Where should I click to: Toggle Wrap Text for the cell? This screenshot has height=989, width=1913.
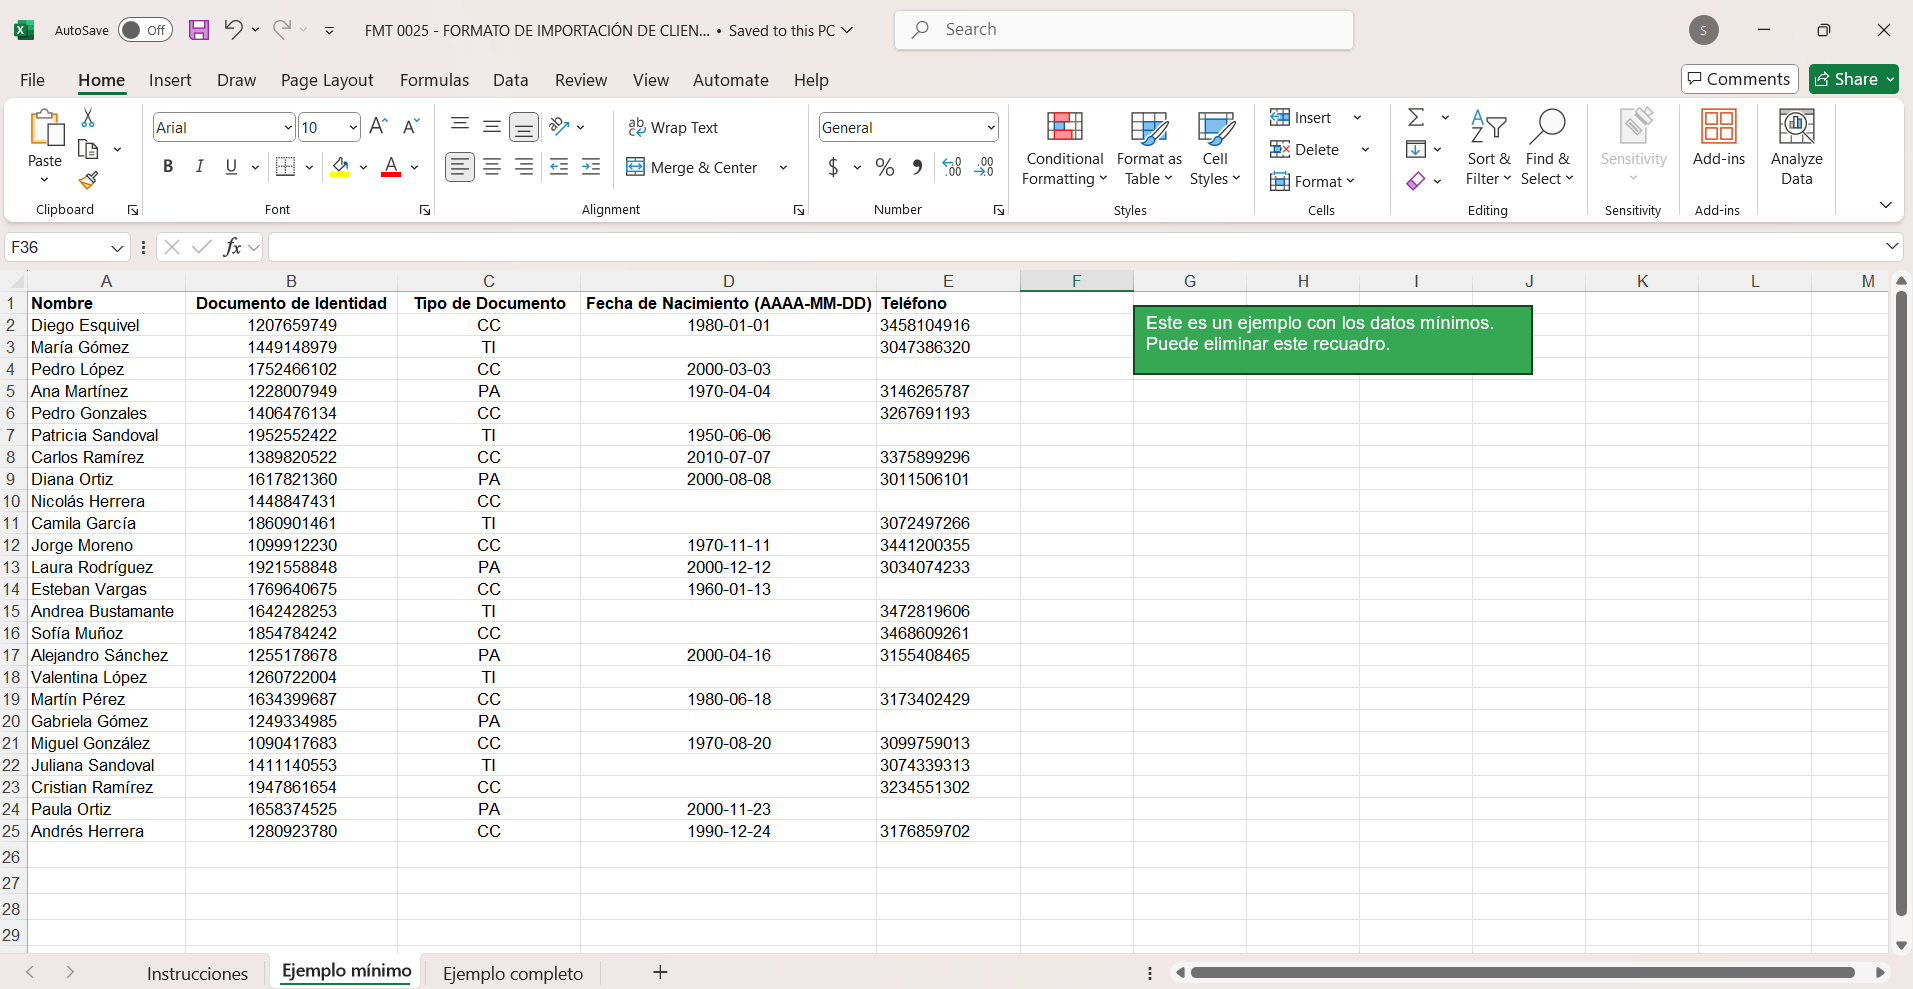point(673,127)
